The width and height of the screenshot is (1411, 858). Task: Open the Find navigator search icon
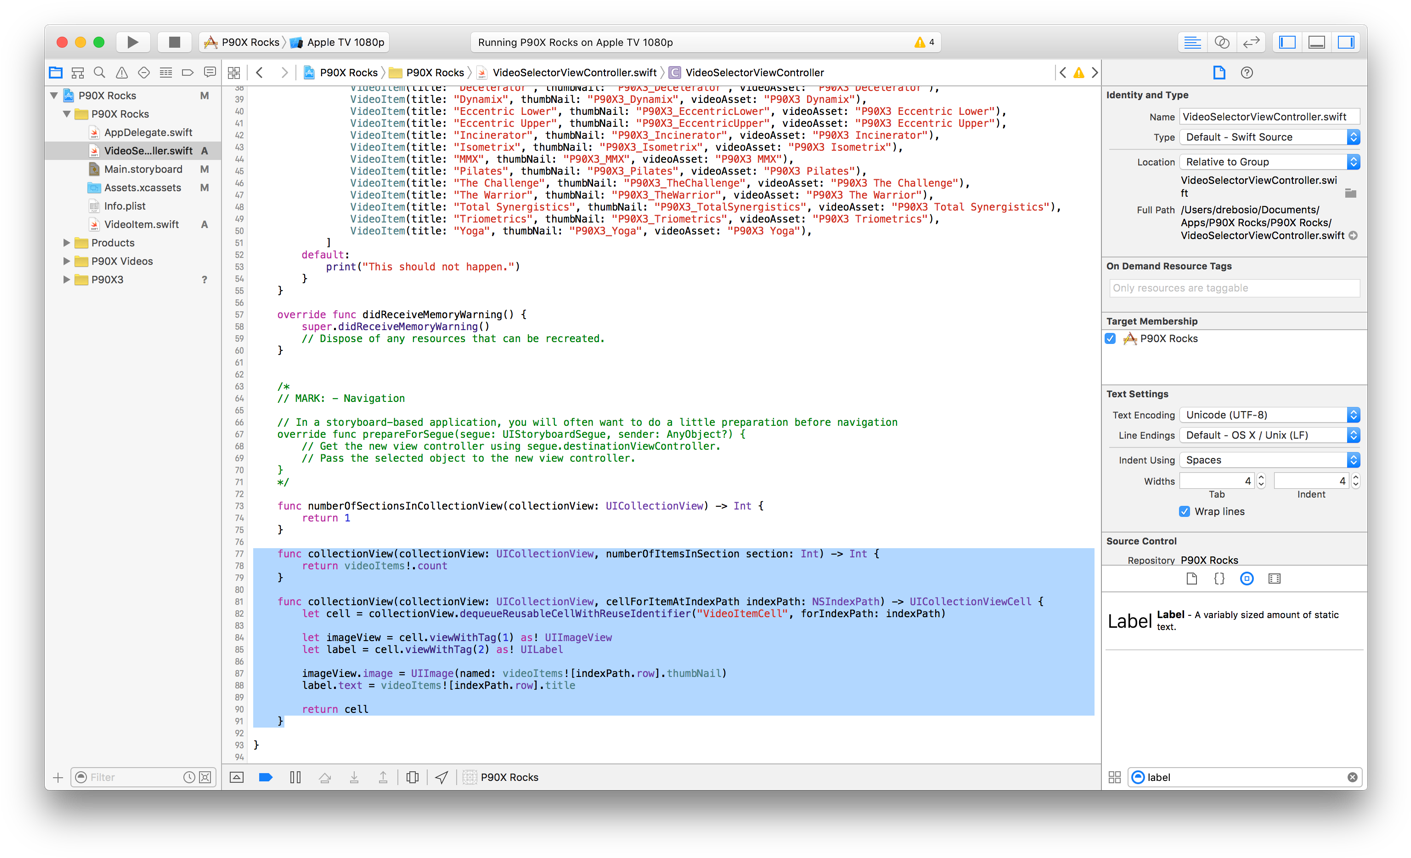pyautogui.click(x=99, y=73)
